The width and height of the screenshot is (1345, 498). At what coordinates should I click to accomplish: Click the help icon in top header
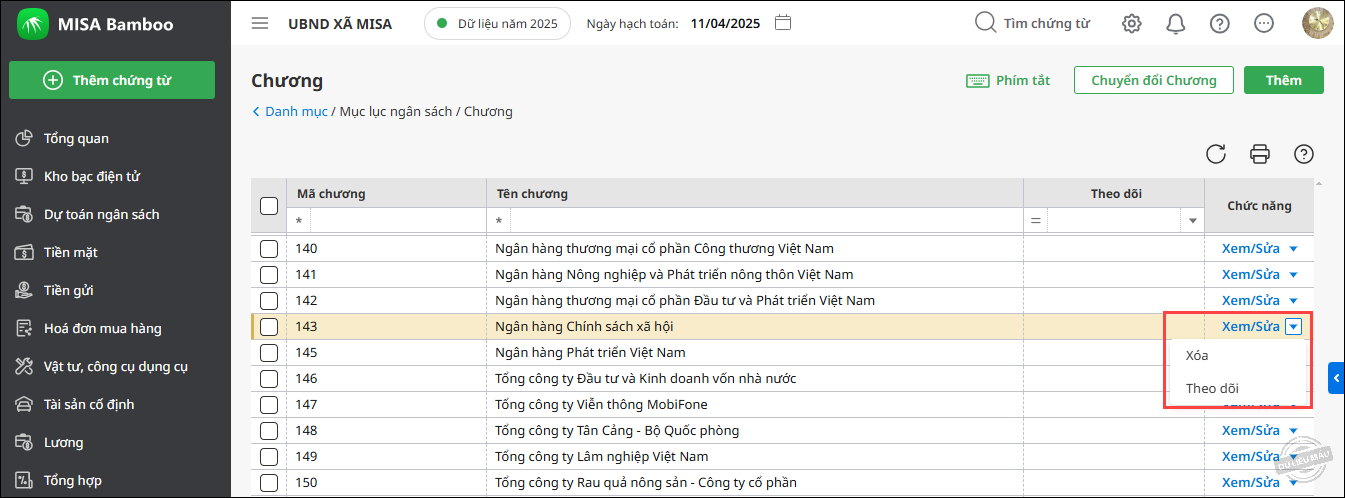click(x=1220, y=23)
